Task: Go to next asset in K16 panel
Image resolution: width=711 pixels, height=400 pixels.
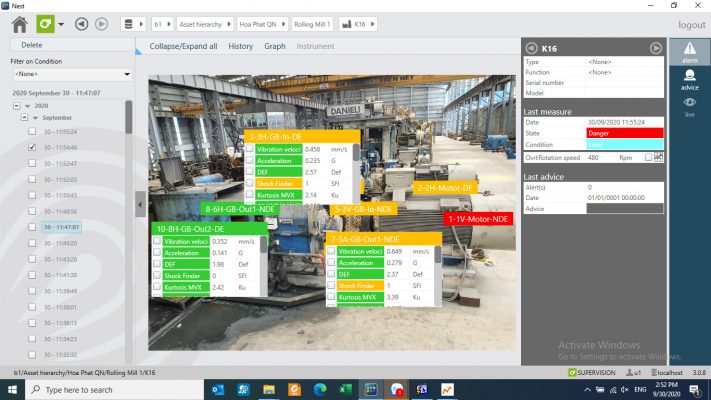Action: [x=656, y=48]
